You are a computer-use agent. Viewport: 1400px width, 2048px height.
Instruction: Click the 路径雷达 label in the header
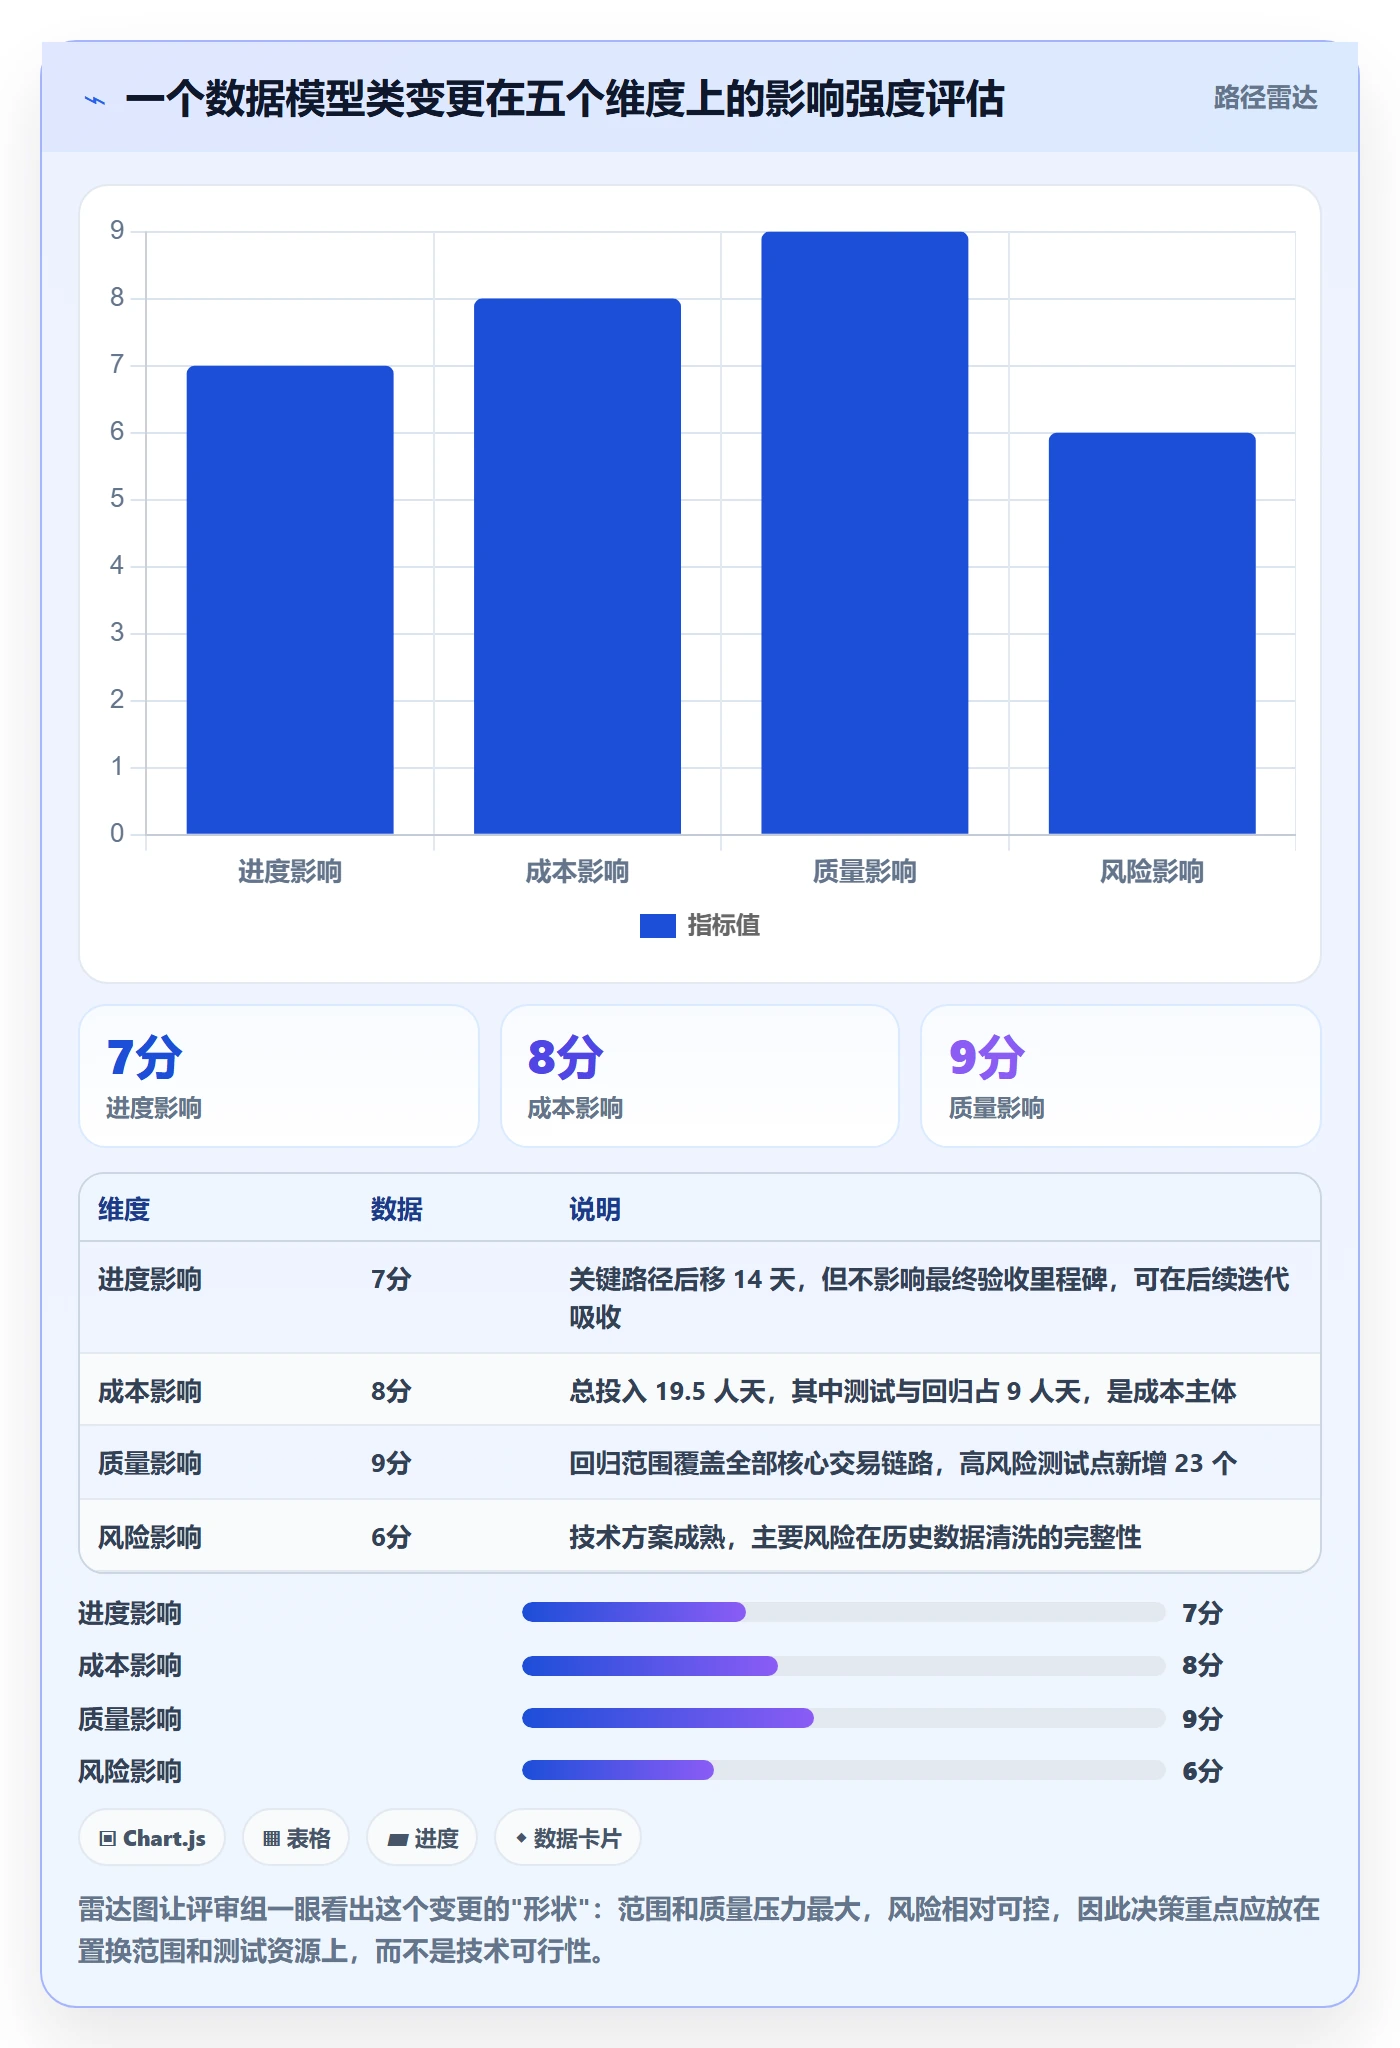[x=1265, y=98]
